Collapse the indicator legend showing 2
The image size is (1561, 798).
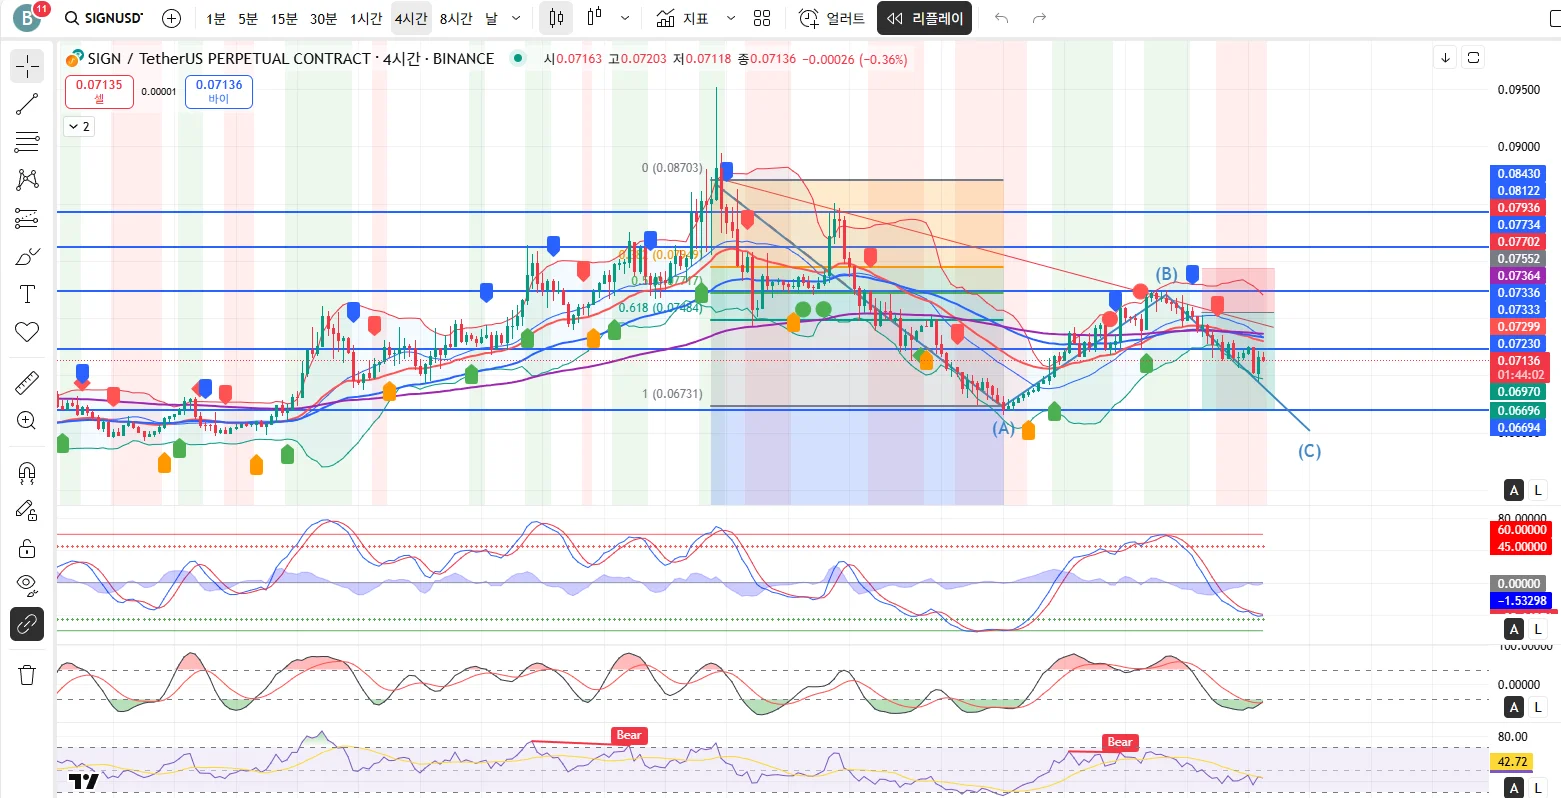click(78, 126)
